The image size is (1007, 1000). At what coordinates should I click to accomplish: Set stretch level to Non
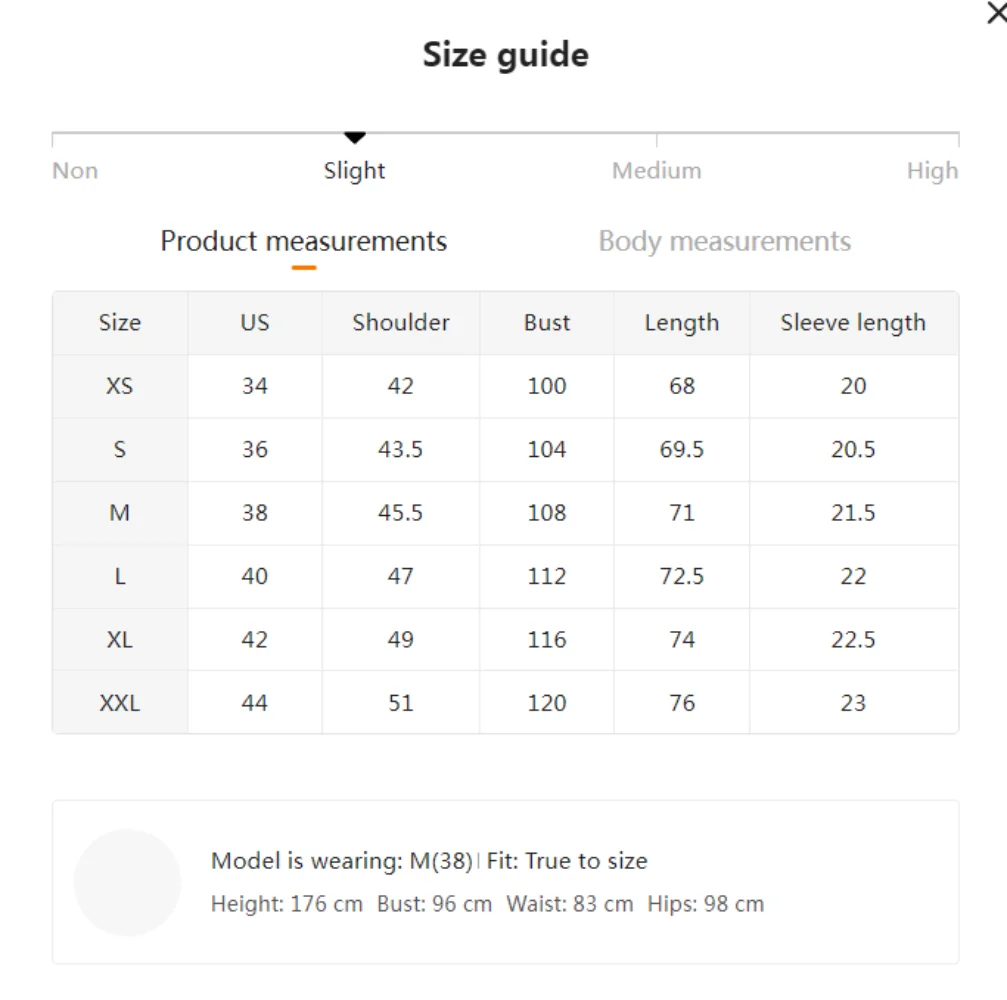(x=75, y=171)
